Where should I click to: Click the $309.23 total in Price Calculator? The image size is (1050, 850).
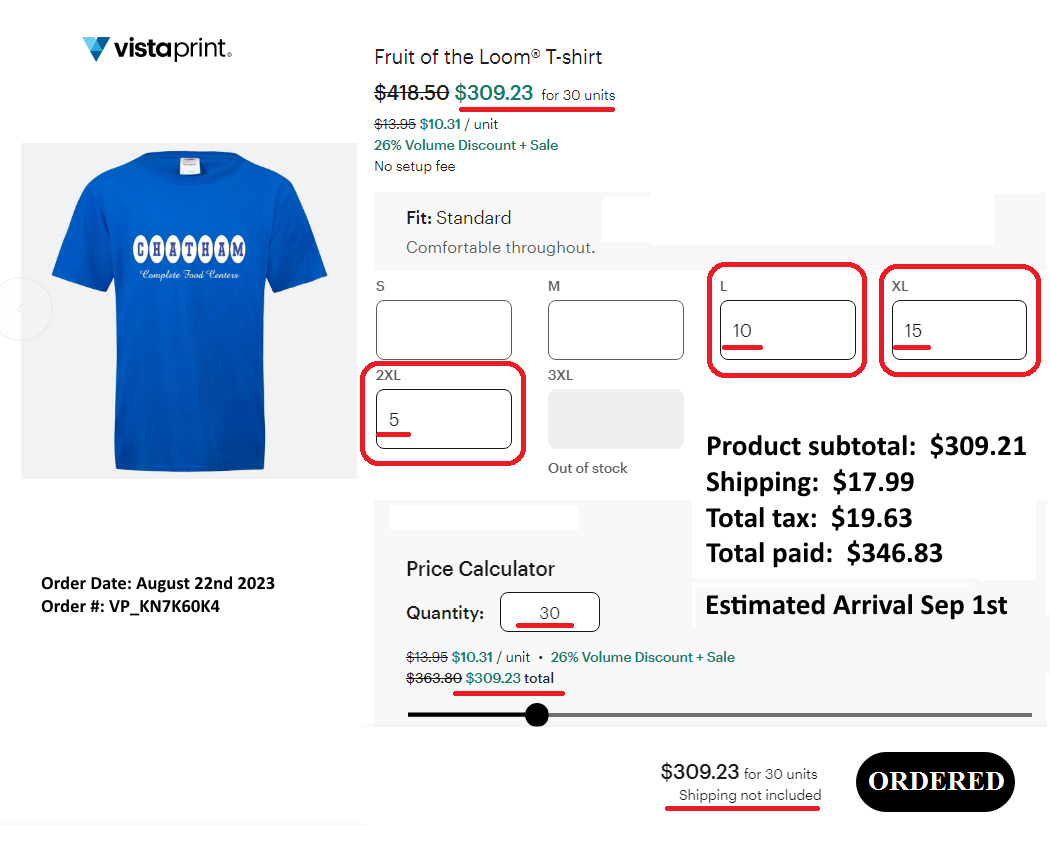(508, 678)
